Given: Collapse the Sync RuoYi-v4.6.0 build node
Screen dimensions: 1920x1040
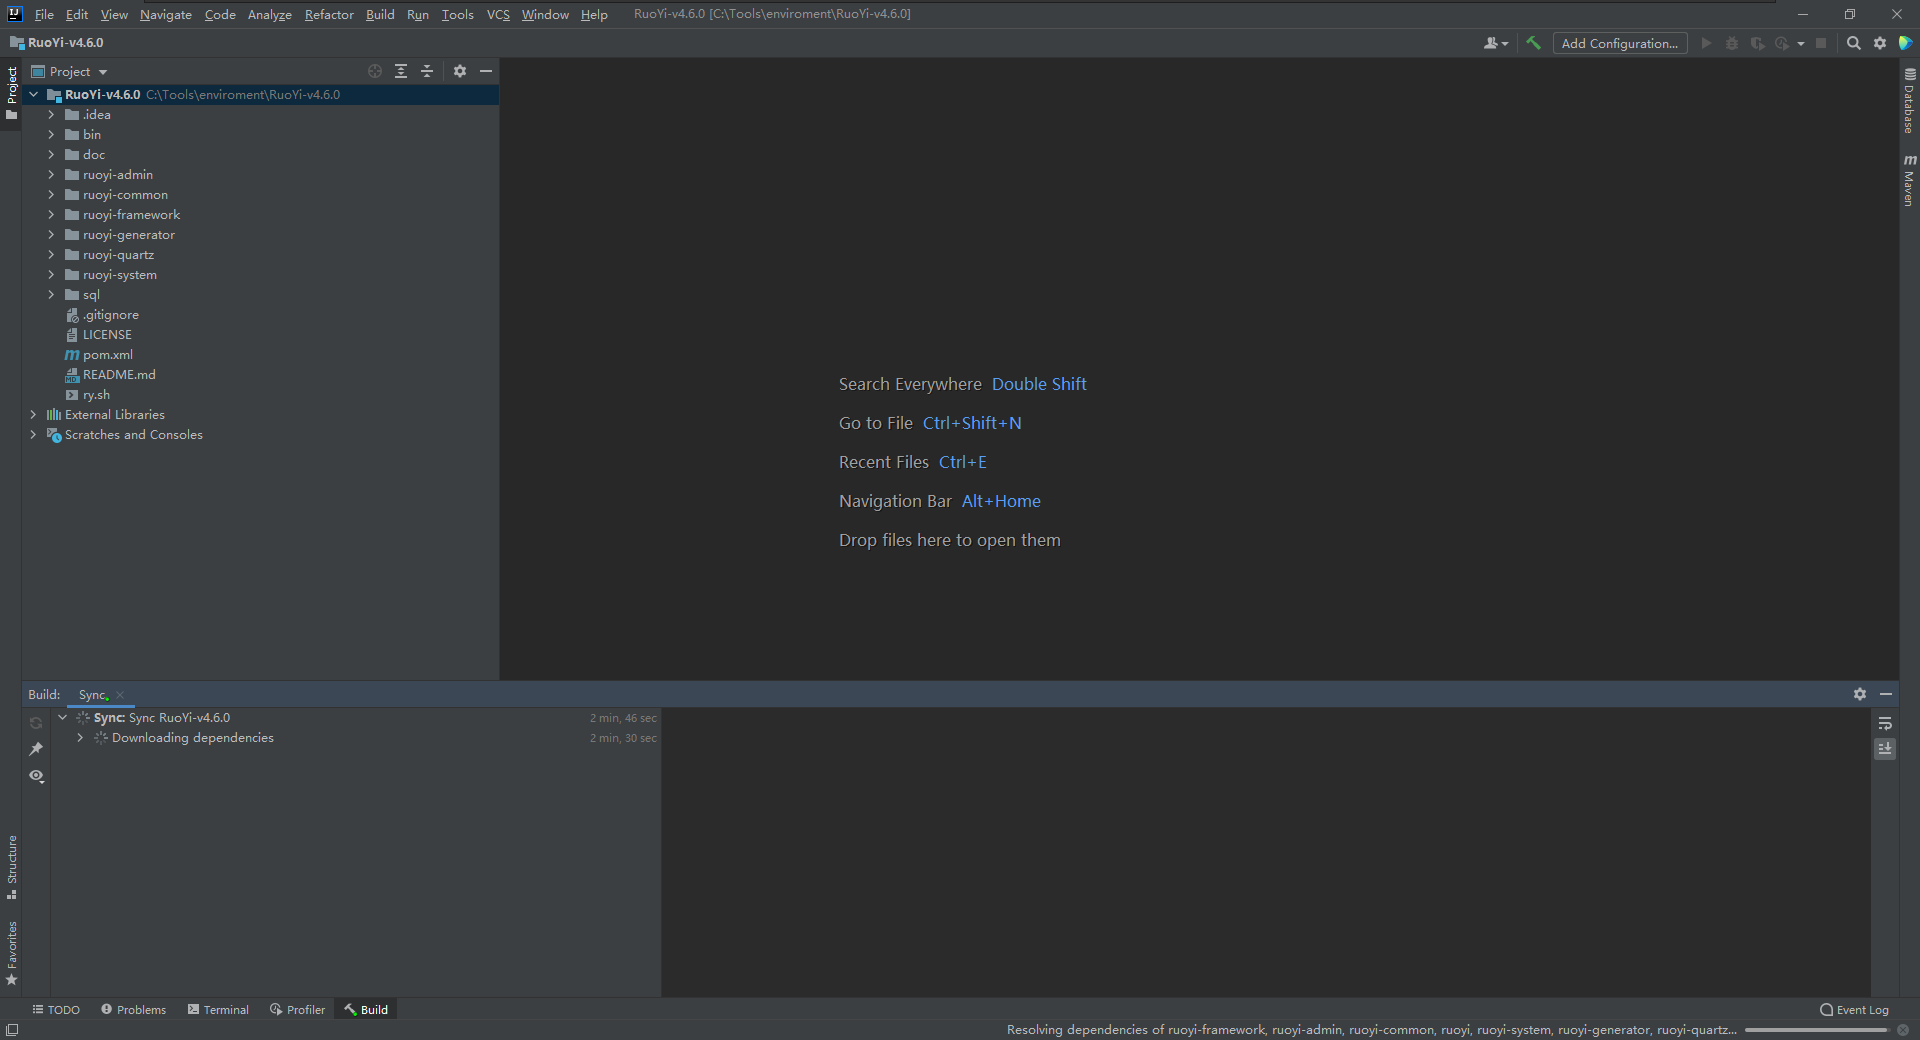Looking at the screenshot, I should coord(63,718).
